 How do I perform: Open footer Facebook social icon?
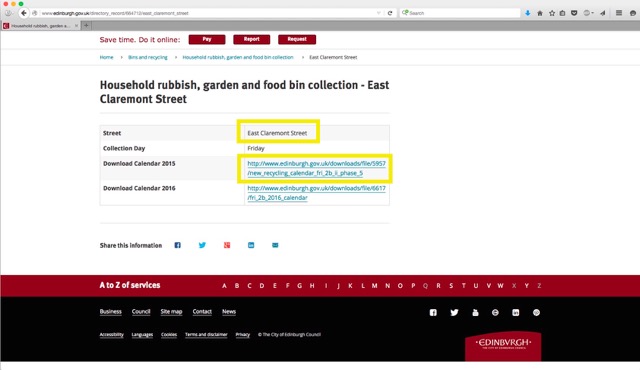[x=433, y=312]
